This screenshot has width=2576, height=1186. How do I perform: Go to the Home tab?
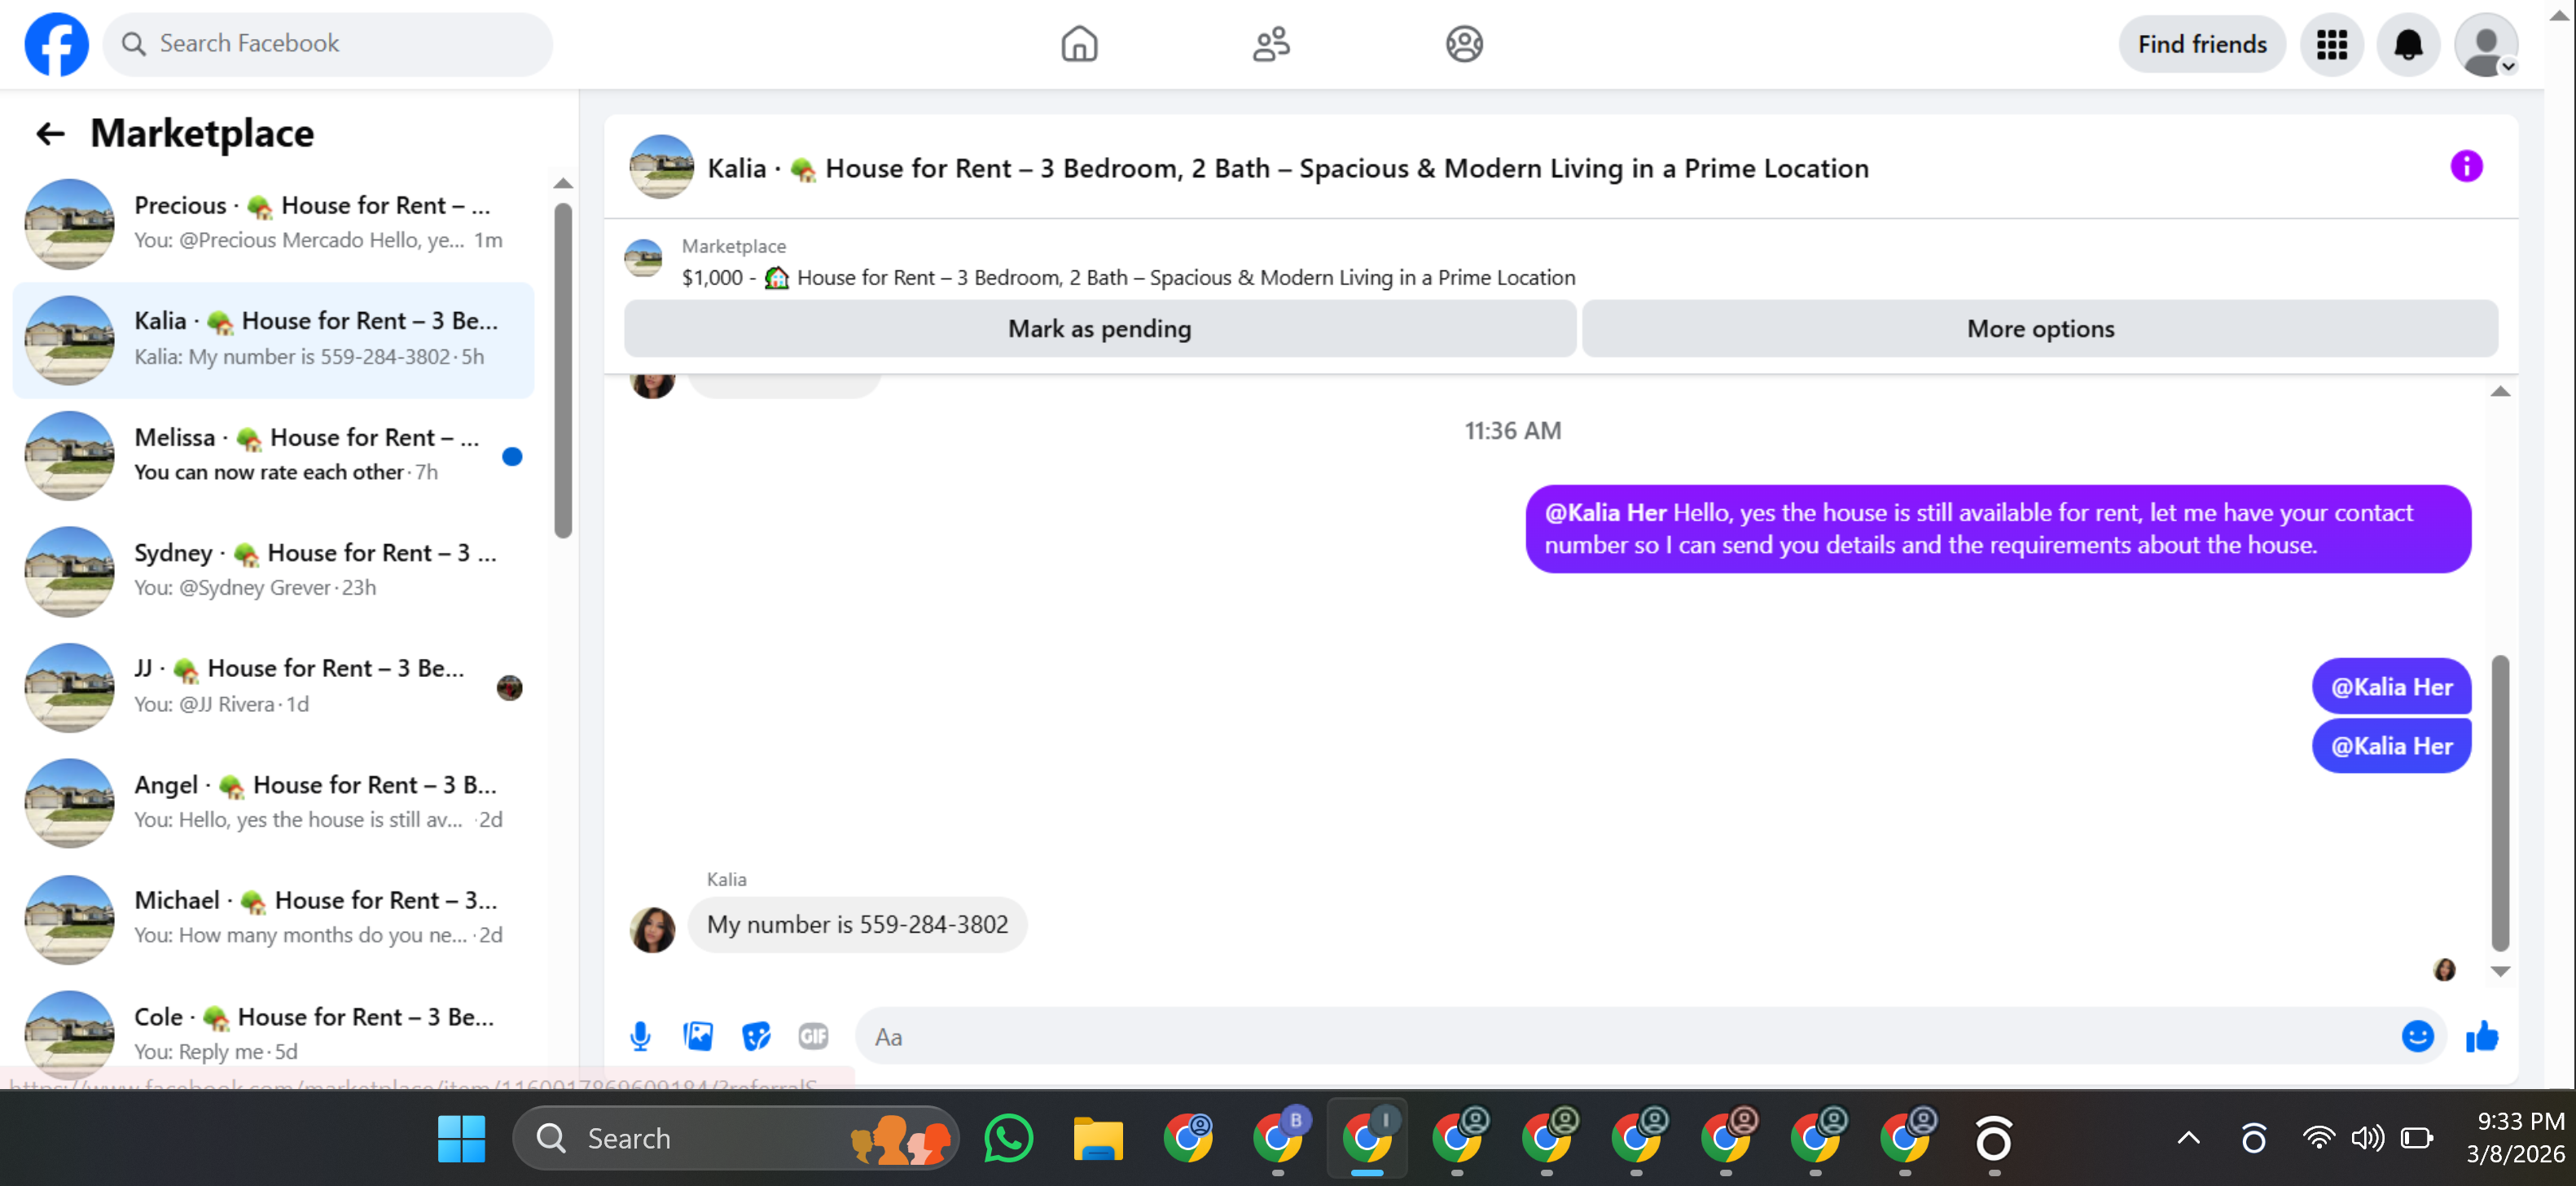point(1079,44)
